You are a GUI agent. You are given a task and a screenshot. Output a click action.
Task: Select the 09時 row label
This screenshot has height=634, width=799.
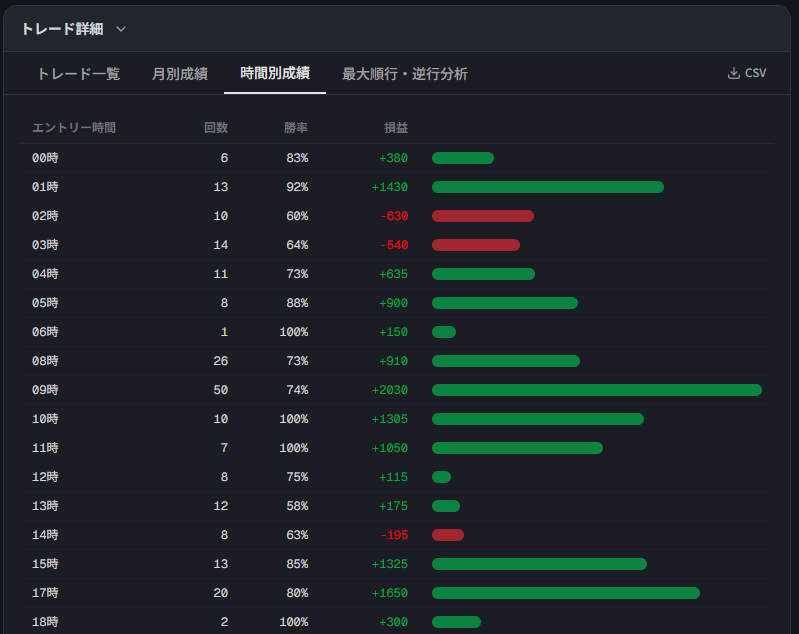click(45, 390)
